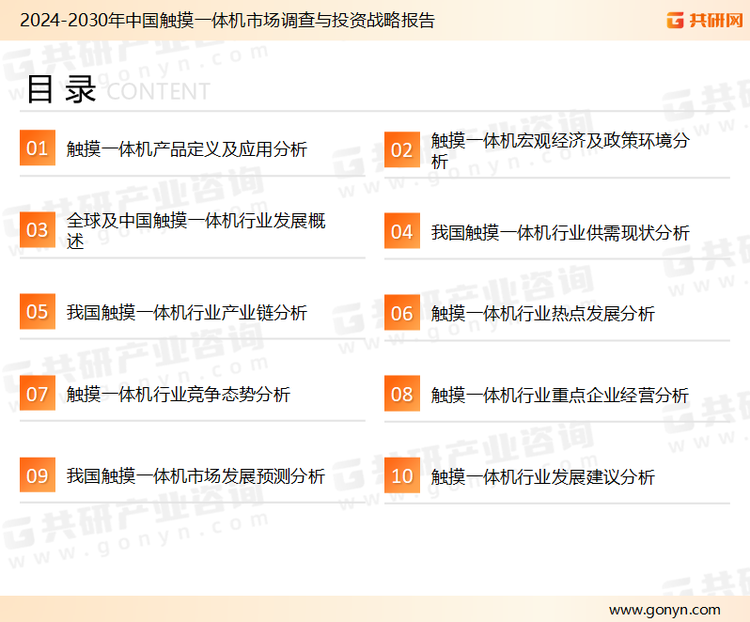Click the orange 05 number badge

(37, 311)
